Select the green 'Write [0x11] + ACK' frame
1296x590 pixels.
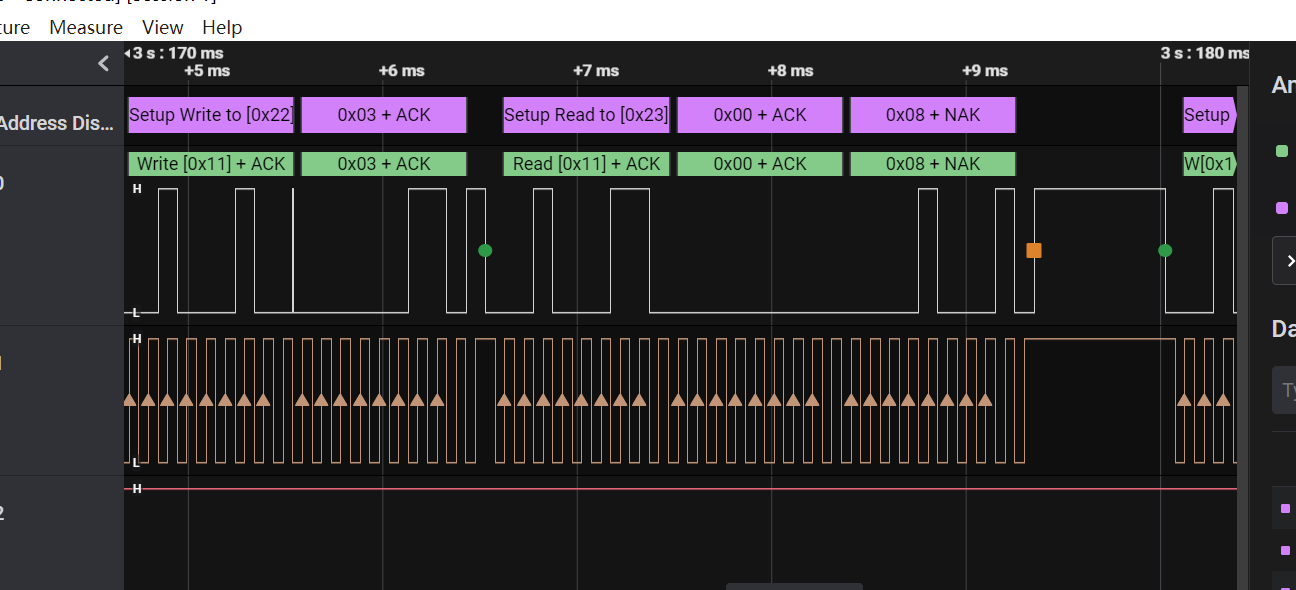[x=211, y=164]
